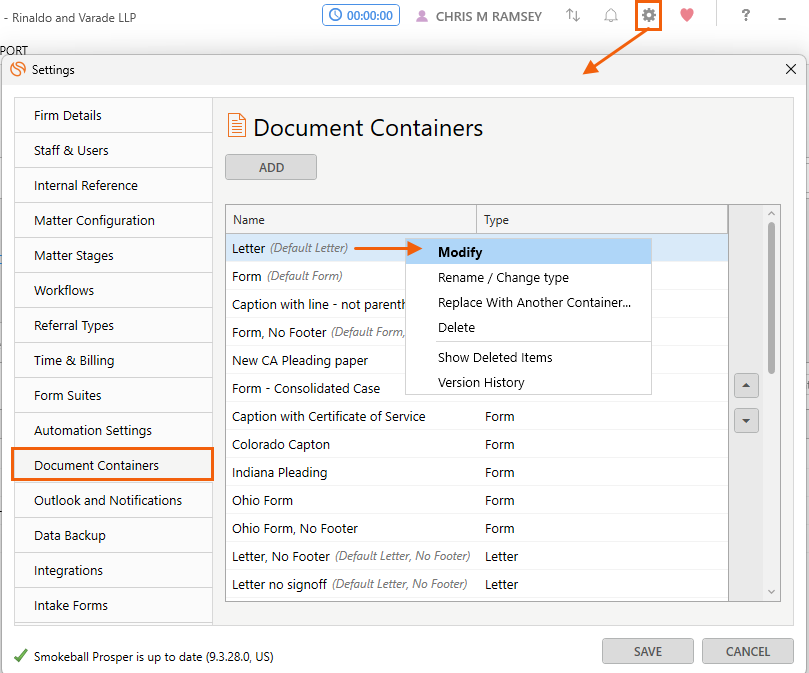The height and width of the screenshot is (673, 809).
Task: Select Matter Configuration in sidebar
Action: (x=114, y=221)
